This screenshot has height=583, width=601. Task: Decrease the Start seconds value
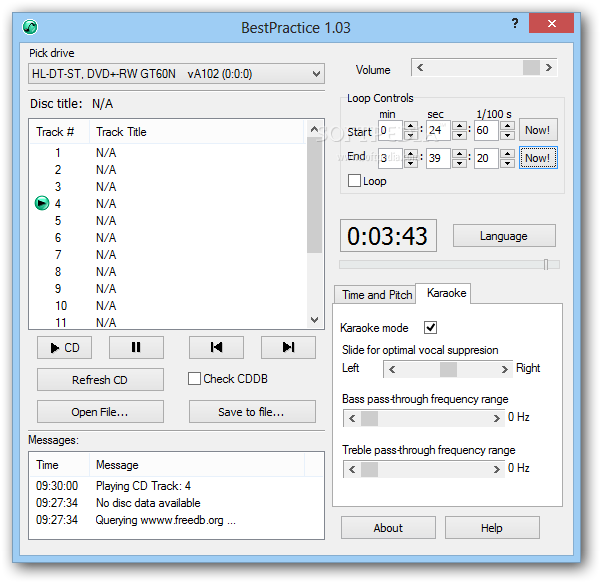[459, 135]
